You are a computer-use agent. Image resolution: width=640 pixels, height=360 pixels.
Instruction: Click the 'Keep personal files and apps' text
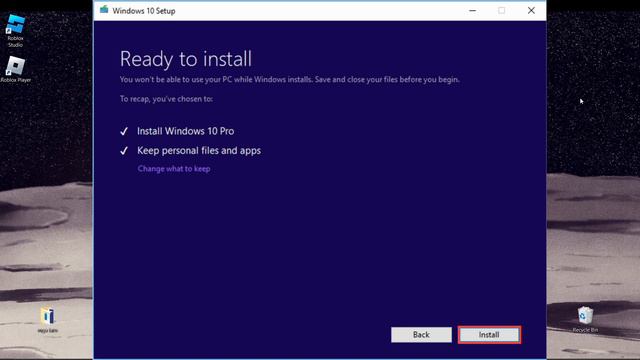[199, 151]
